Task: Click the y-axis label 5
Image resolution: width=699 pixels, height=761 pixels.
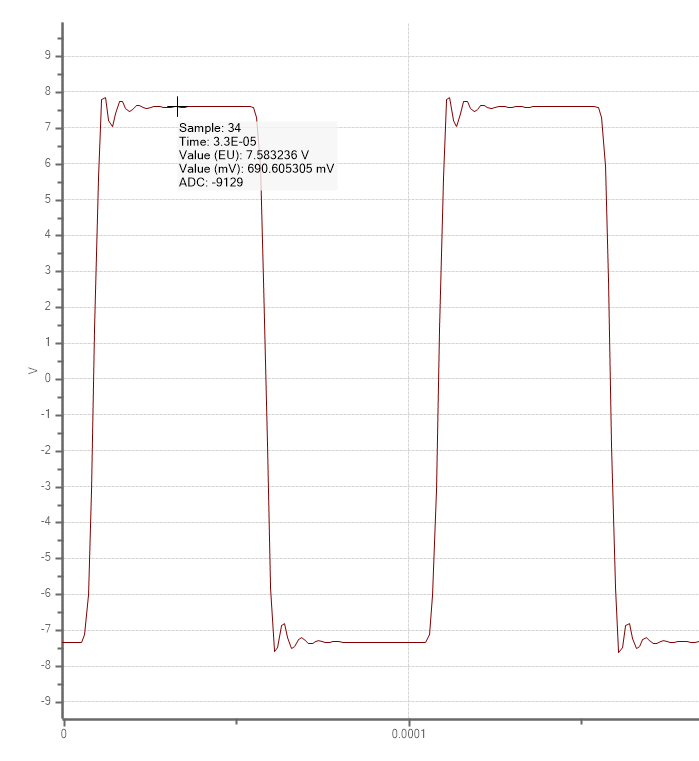Action: pyautogui.click(x=48, y=199)
